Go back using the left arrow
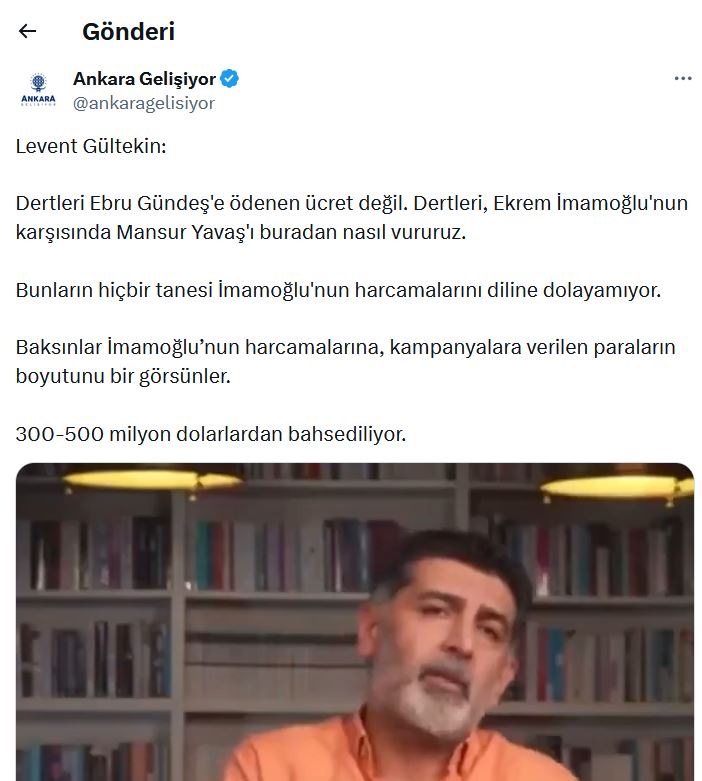702x781 pixels. 27,31
